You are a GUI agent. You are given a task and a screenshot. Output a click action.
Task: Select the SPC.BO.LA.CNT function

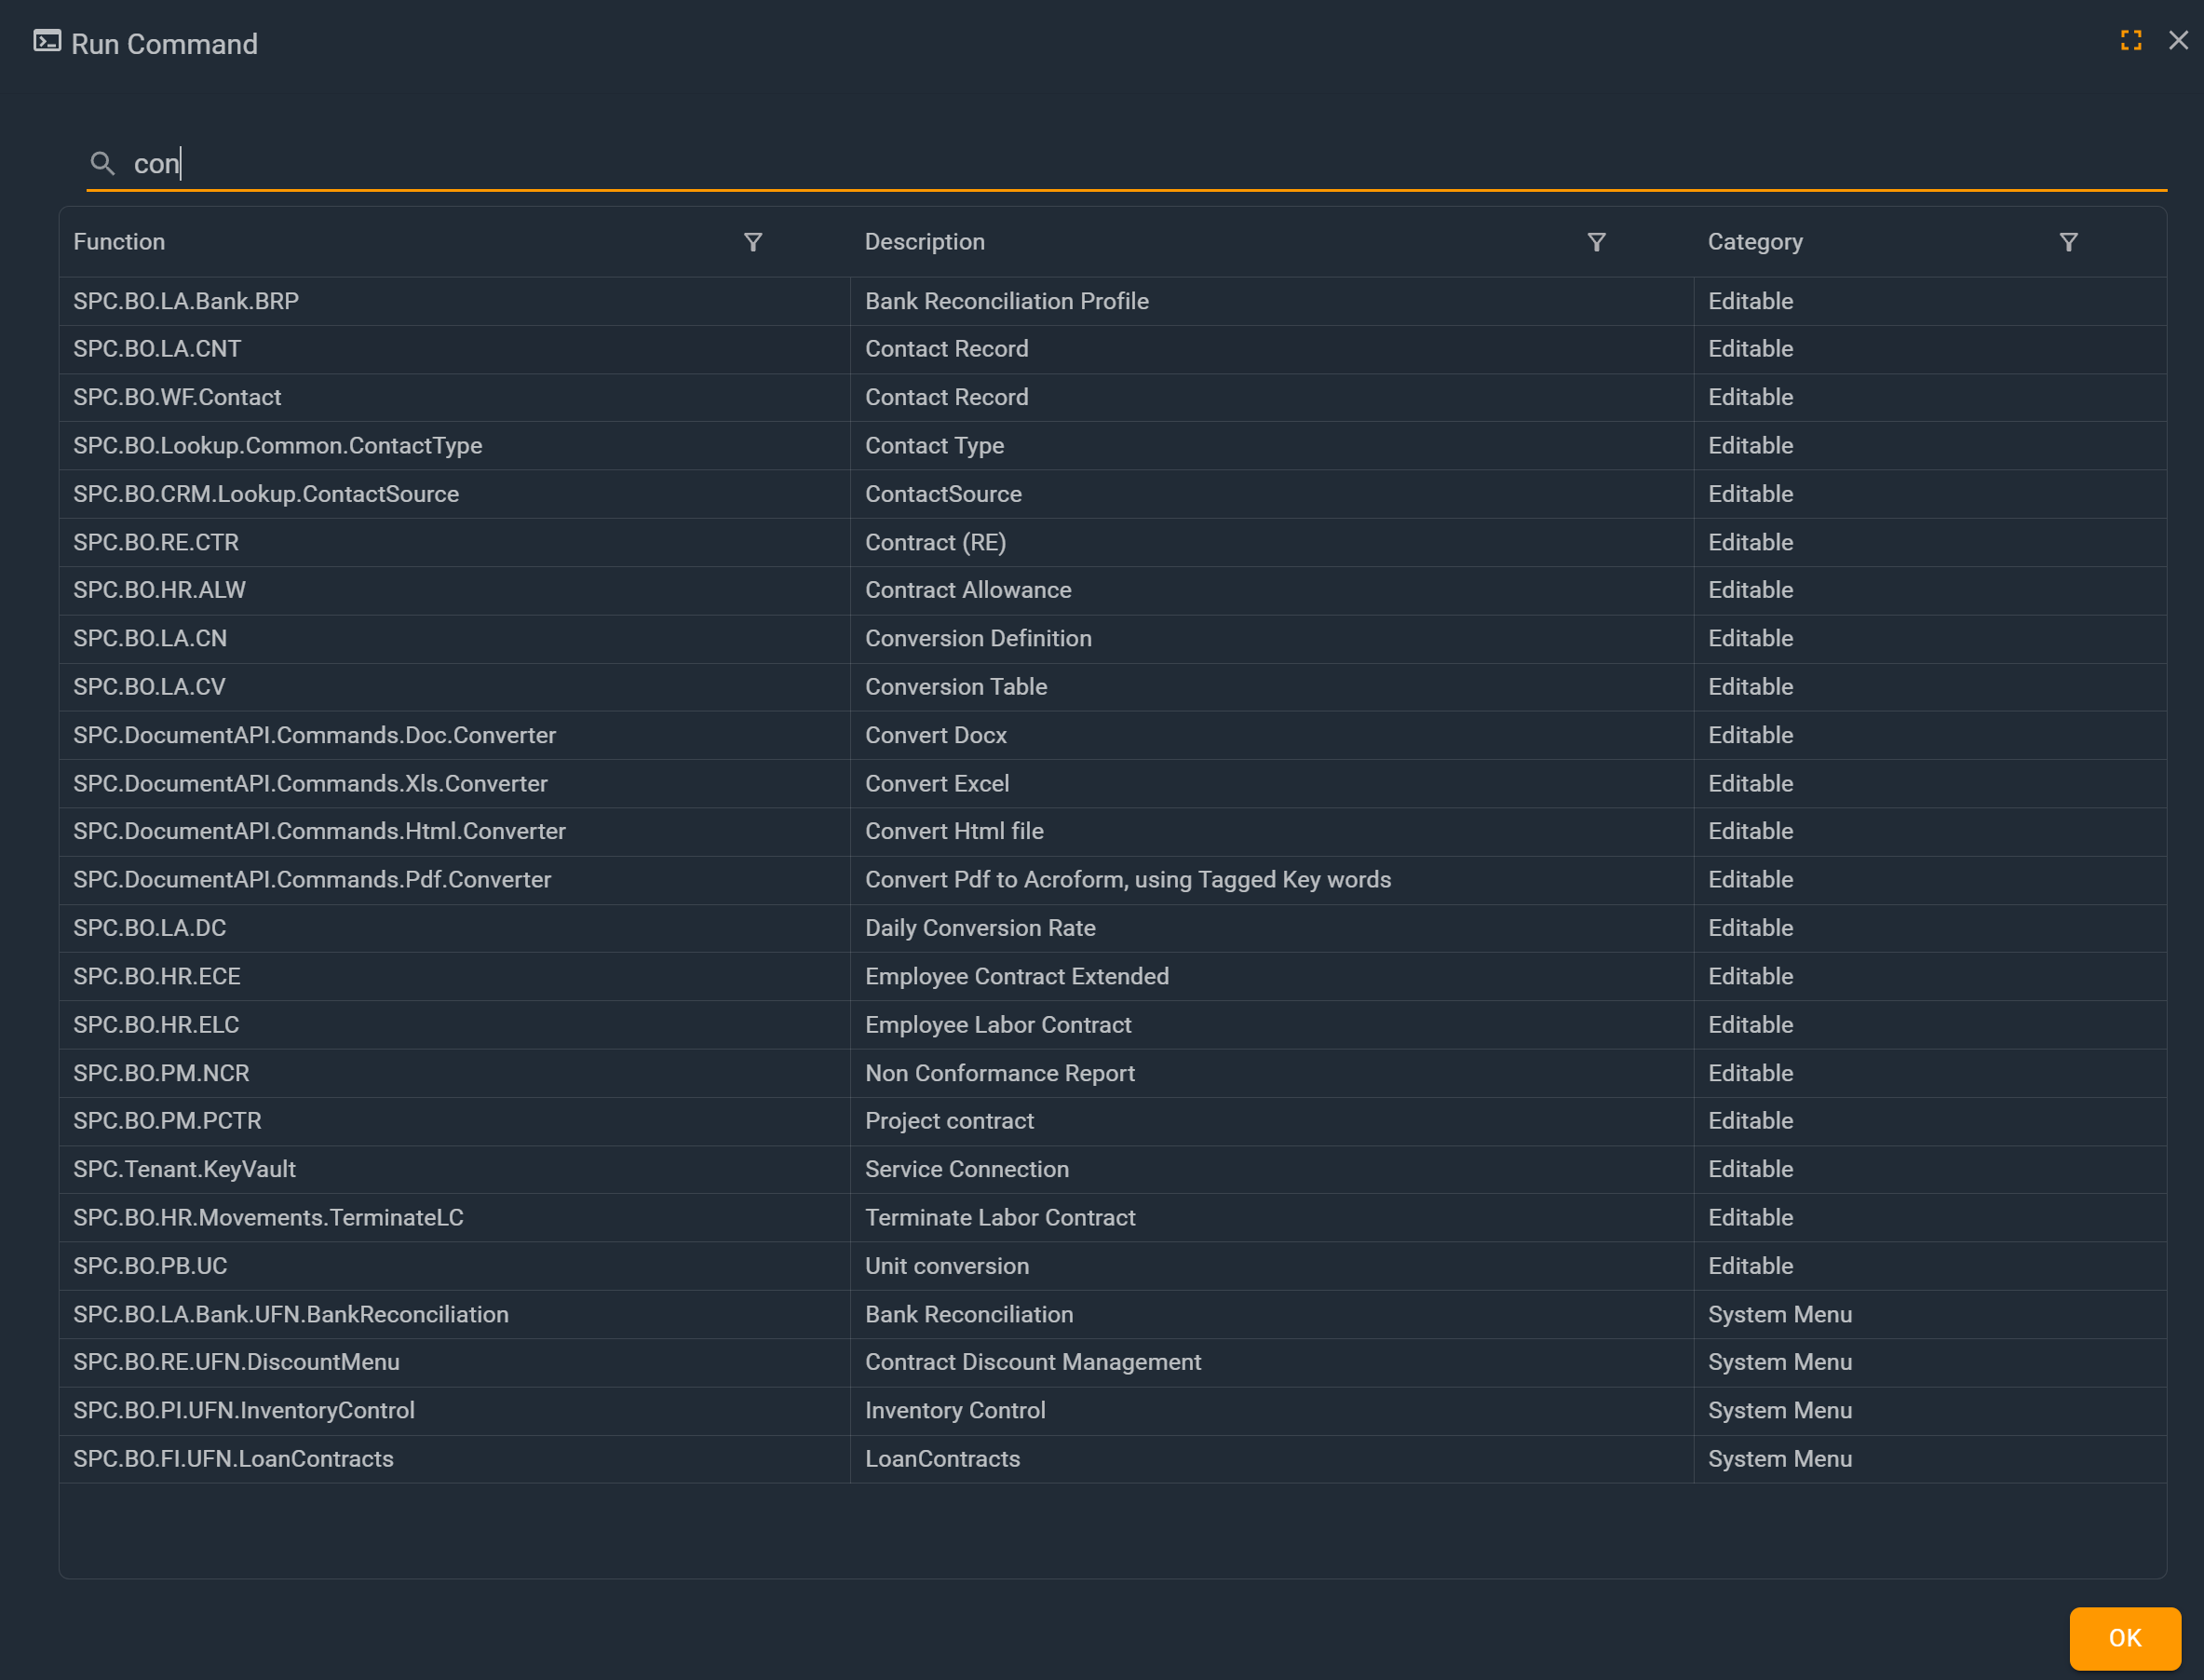pyautogui.click(x=157, y=349)
